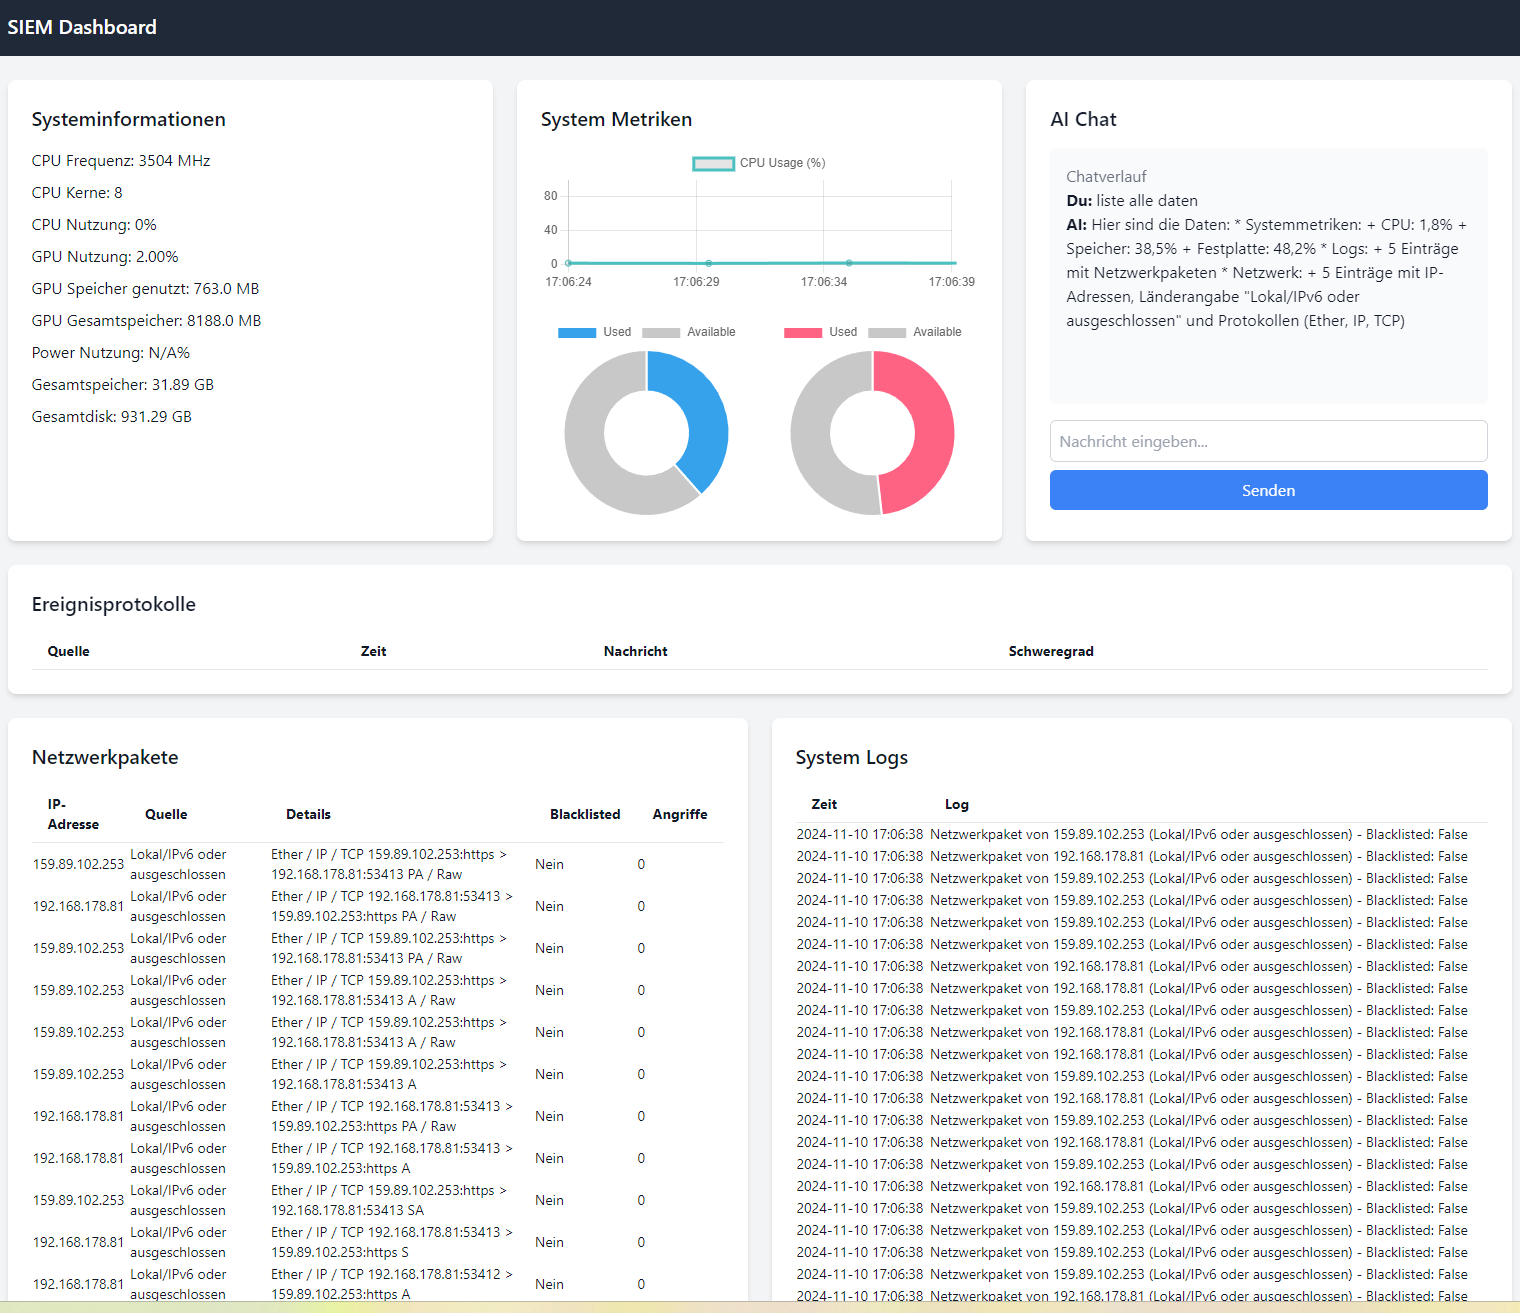The width and height of the screenshot is (1520, 1313).
Task: Select the Schweregrad column header
Action: [1051, 651]
